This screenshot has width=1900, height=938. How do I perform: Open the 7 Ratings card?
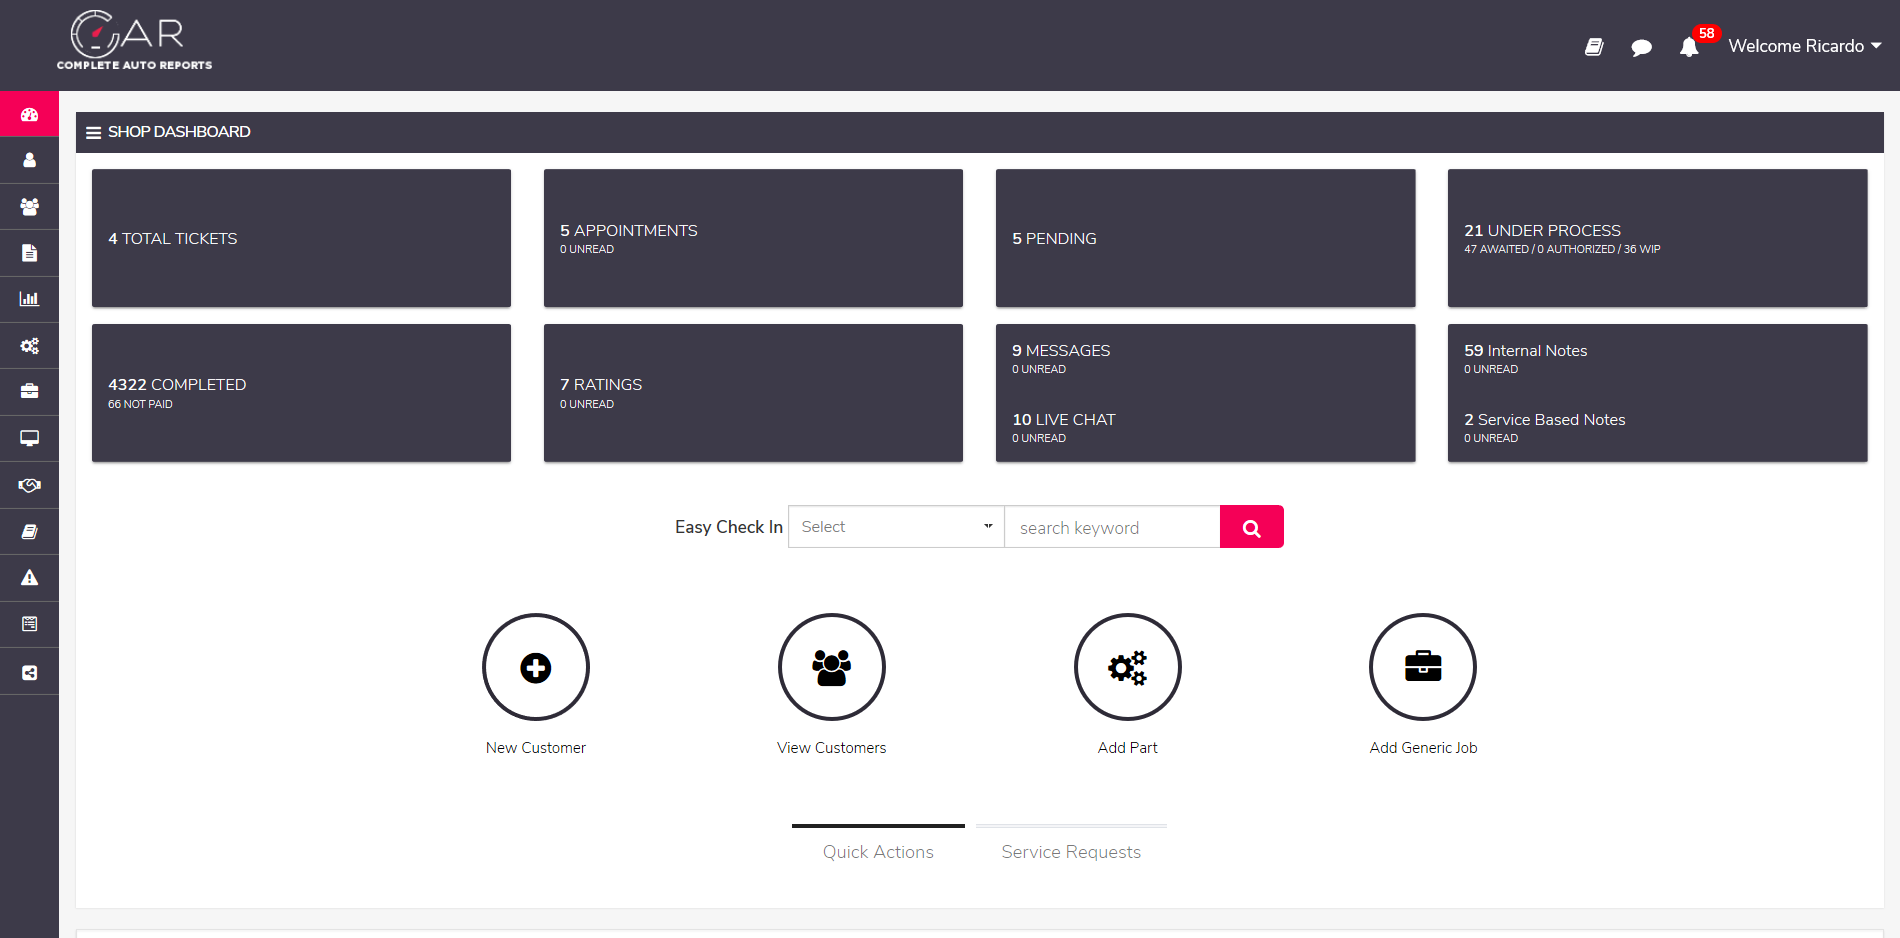point(753,393)
